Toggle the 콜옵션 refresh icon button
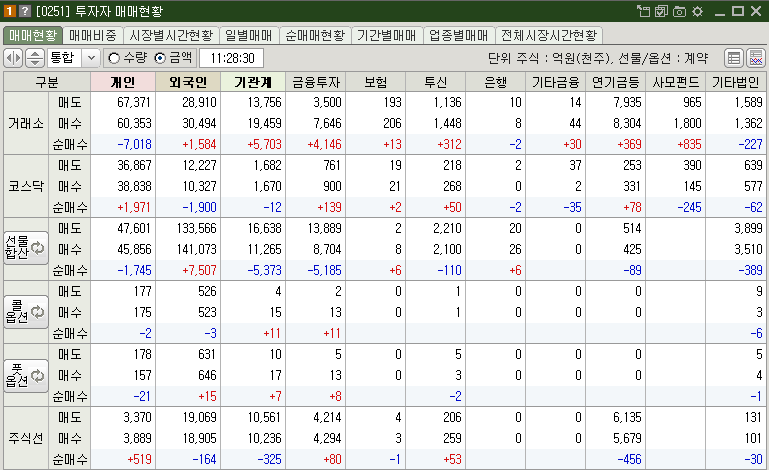This screenshot has height=470, width=769. pyautogui.click(x=26, y=312)
